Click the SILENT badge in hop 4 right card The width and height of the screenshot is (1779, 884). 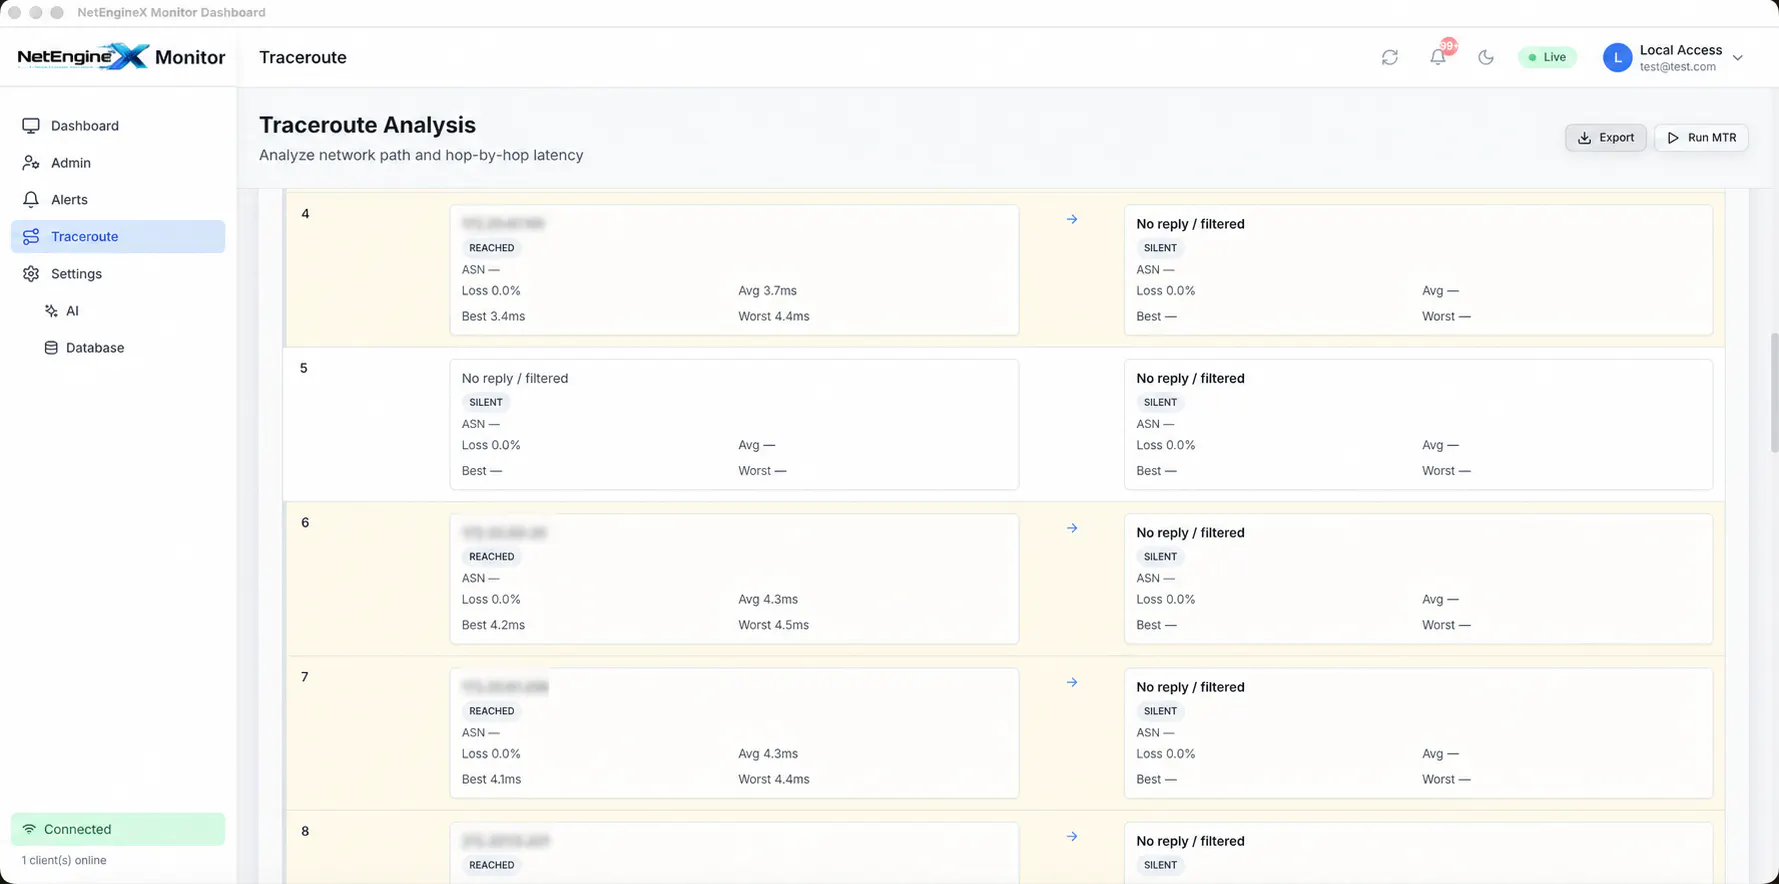pyautogui.click(x=1160, y=248)
